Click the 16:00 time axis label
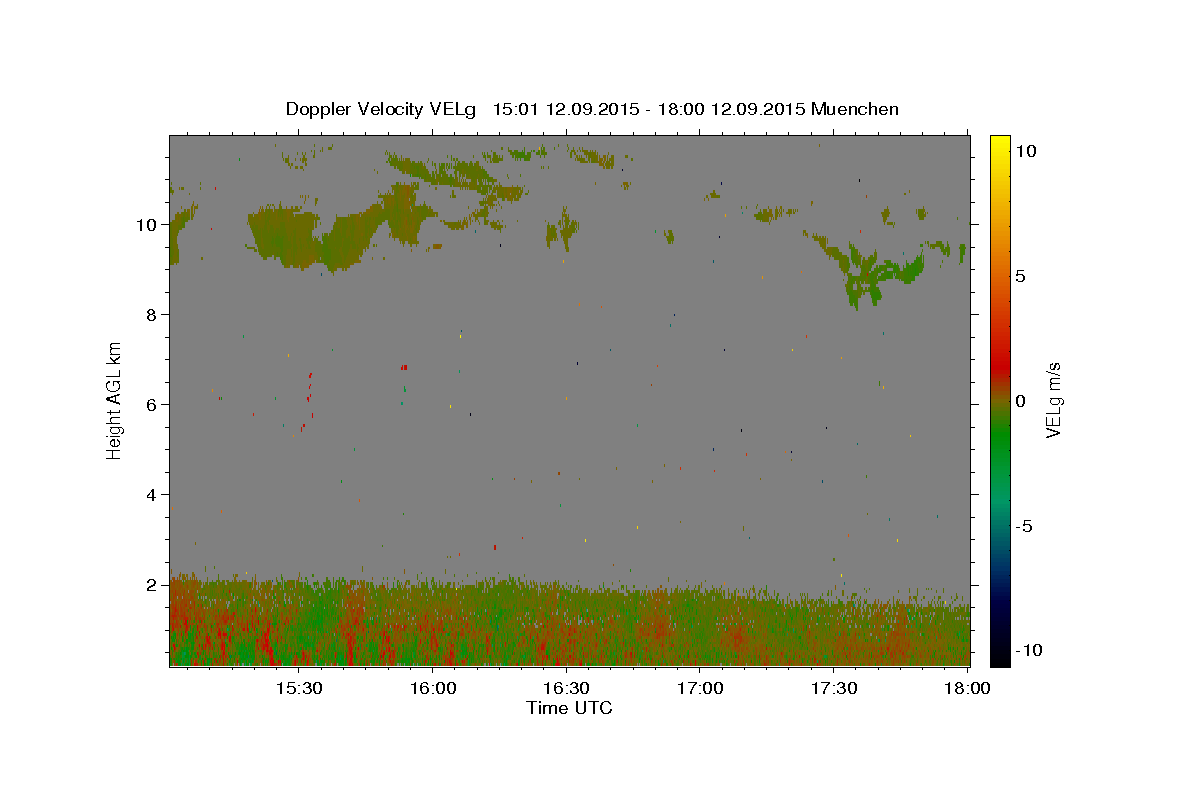Image resolution: width=1200 pixels, height=800 pixels. click(432, 688)
